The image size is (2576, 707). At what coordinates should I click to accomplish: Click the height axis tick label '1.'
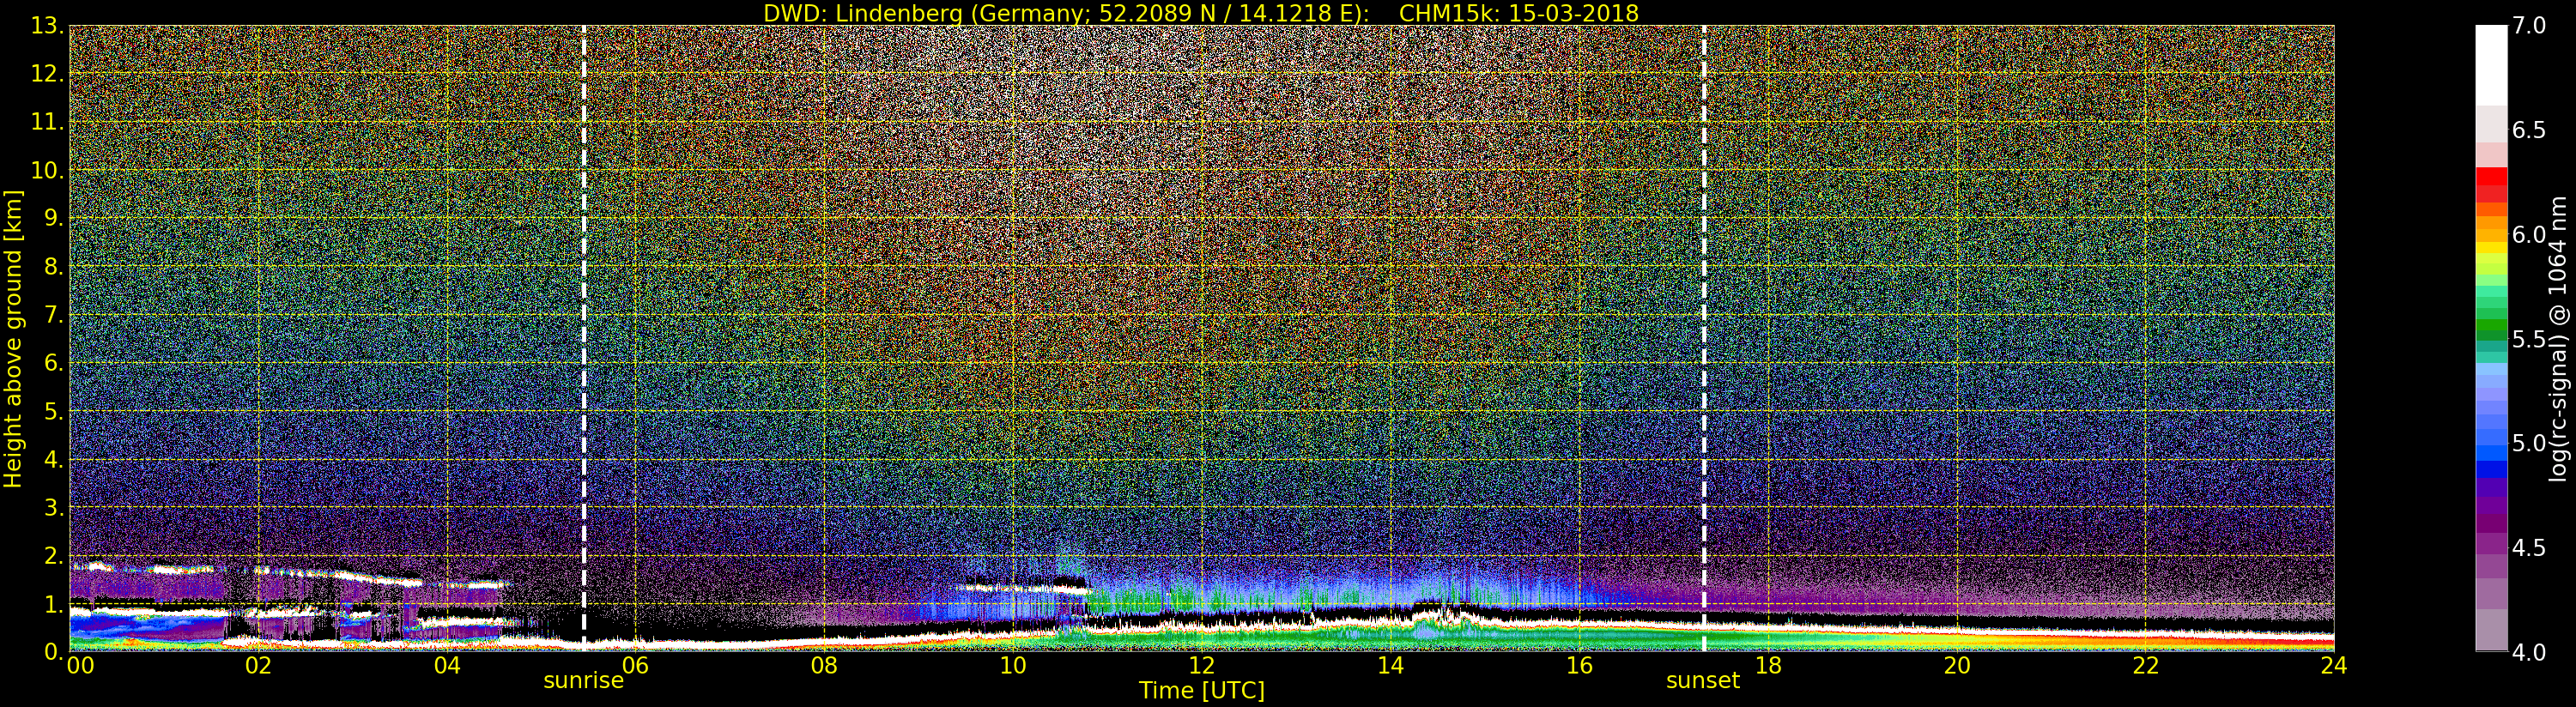(x=54, y=604)
